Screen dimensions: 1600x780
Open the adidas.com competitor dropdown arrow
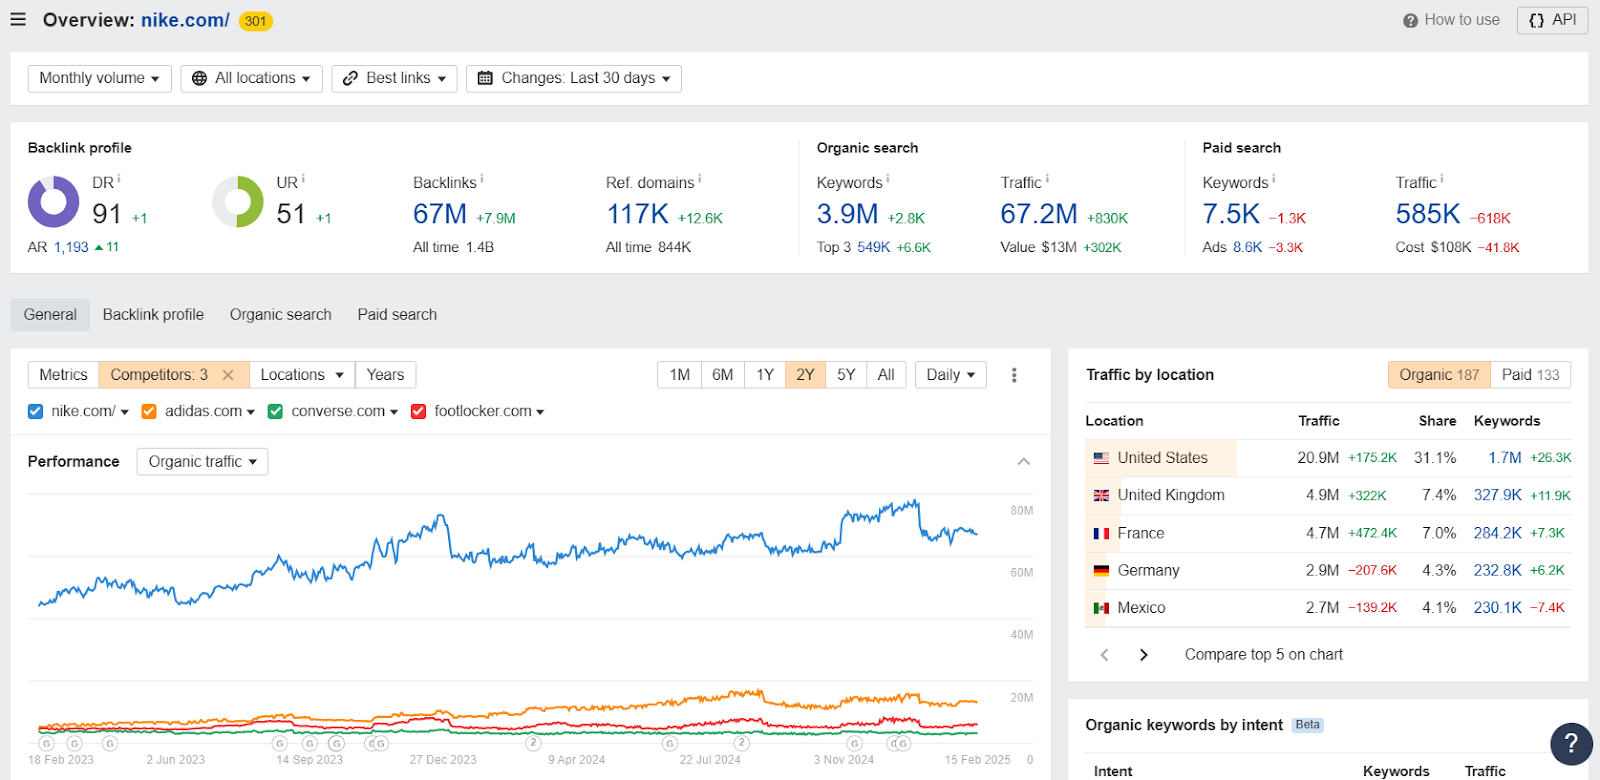click(251, 412)
